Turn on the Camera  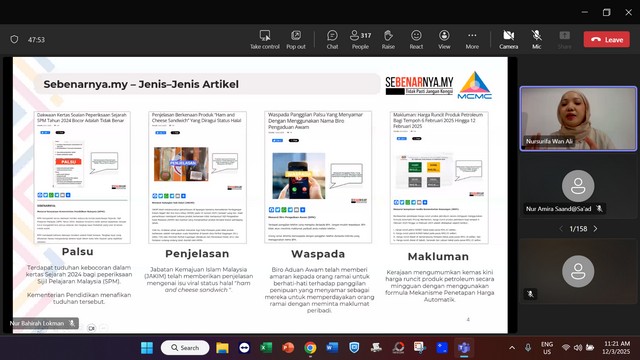[509, 40]
